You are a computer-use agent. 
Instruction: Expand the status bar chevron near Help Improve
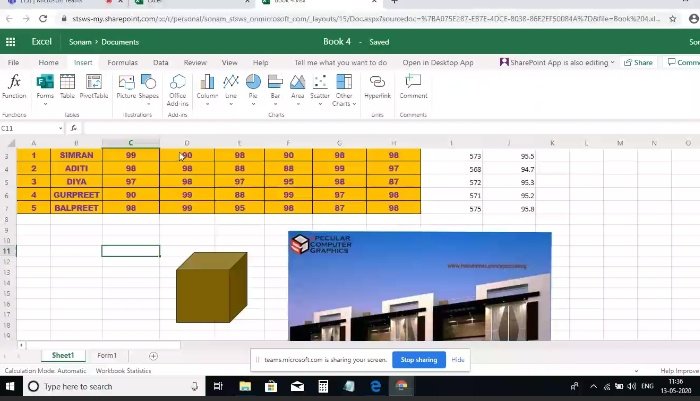point(636,371)
